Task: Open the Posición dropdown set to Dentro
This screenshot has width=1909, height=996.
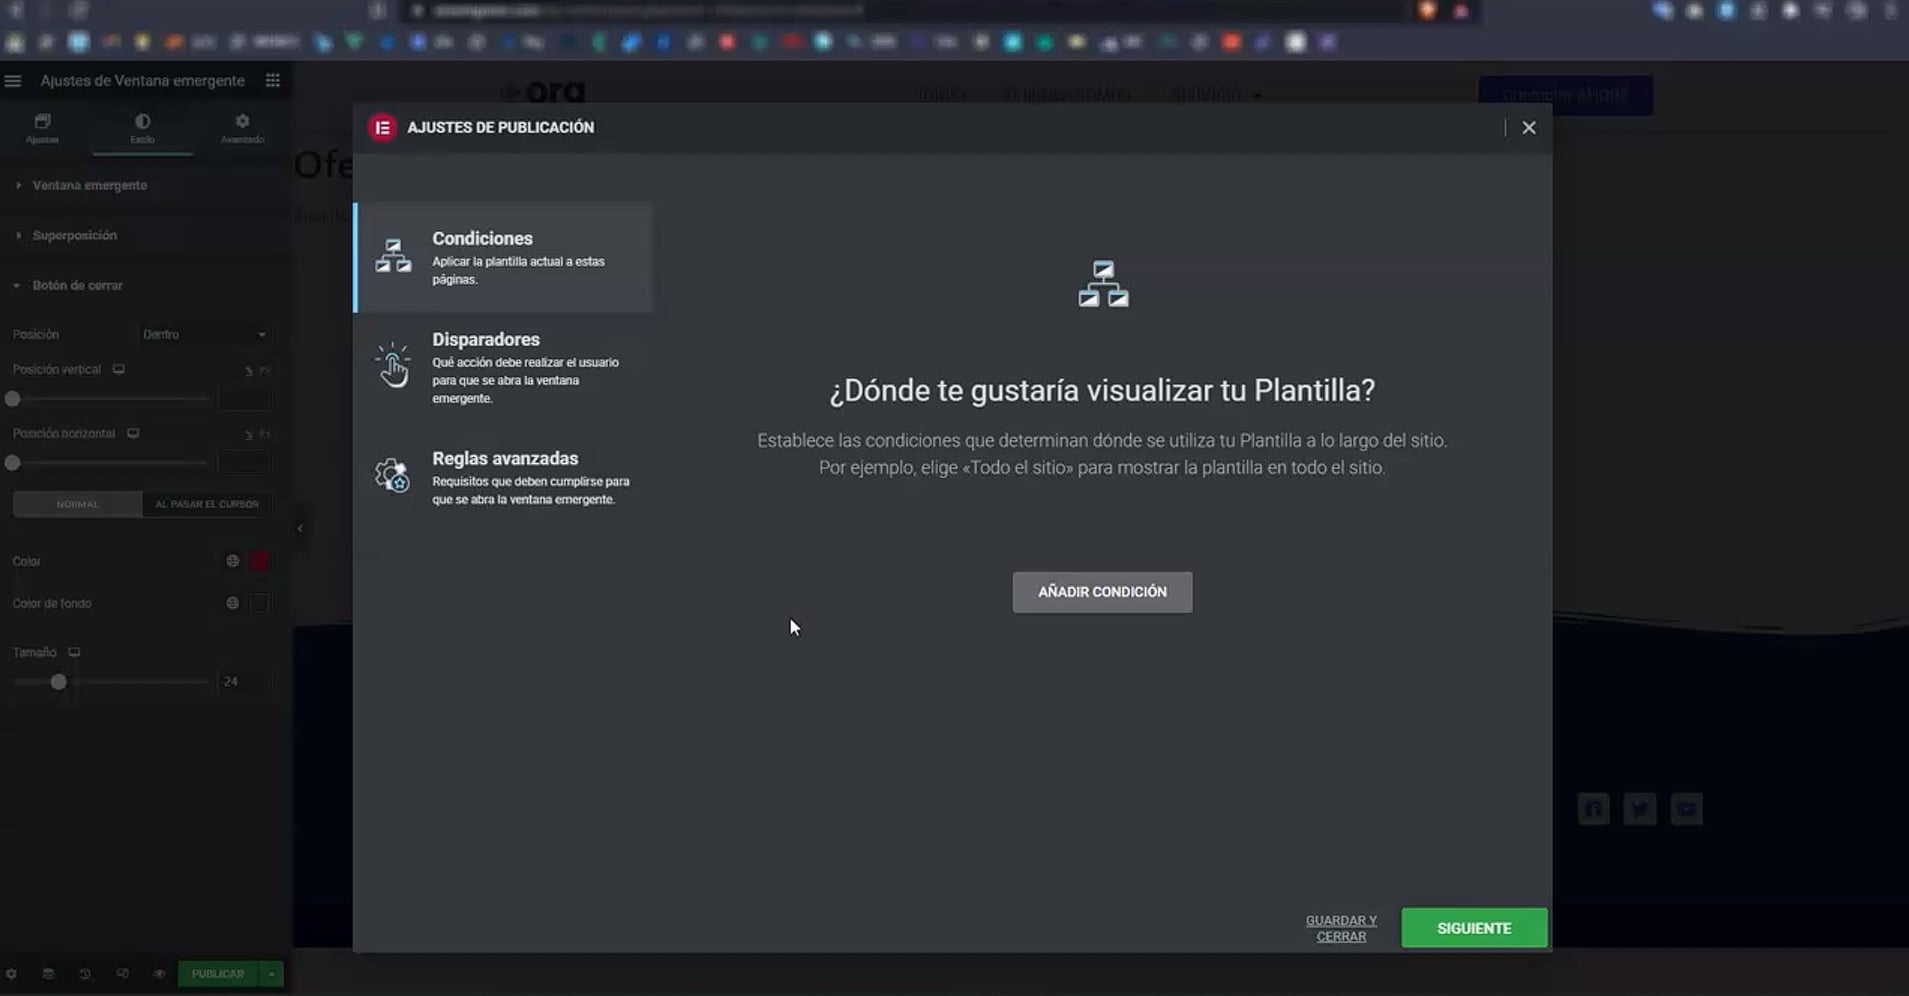Action: point(204,335)
